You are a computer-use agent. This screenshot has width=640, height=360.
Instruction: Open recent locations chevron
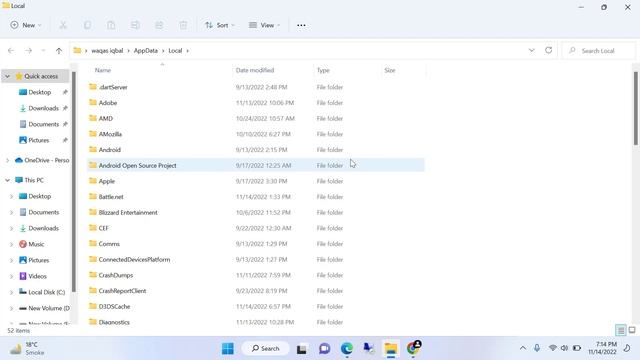coord(43,51)
